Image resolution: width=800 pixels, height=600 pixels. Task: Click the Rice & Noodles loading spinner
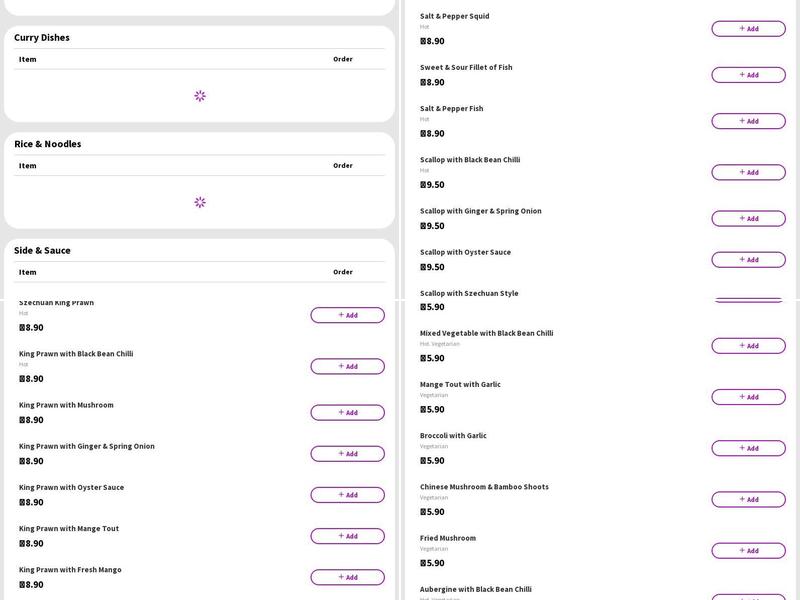click(x=200, y=202)
